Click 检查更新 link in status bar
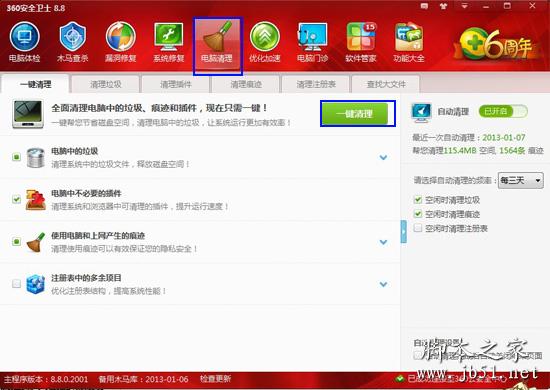This screenshot has height=390, width=550. 215,379
